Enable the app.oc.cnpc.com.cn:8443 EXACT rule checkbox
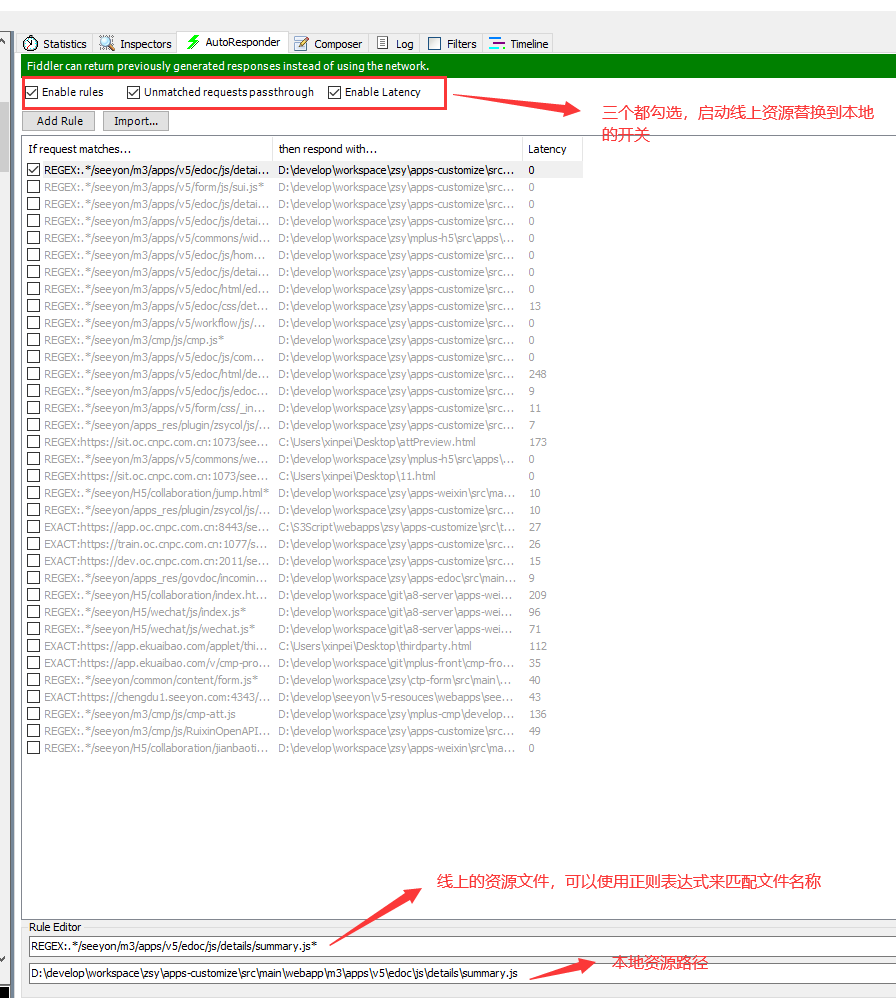Viewport: 896px width, 998px height. click(34, 527)
